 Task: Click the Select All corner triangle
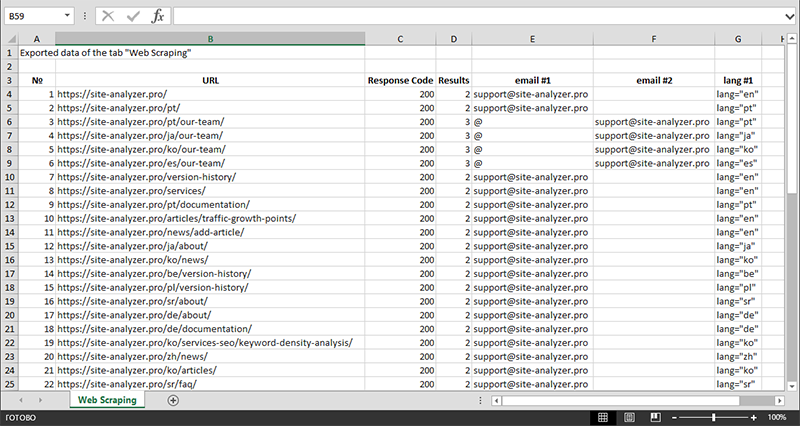click(x=10, y=39)
